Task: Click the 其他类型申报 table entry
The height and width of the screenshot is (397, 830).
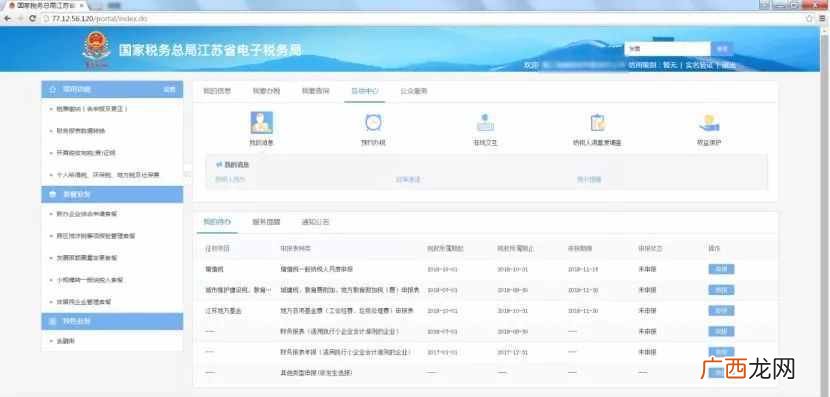Action: pyautogui.click(x=316, y=373)
